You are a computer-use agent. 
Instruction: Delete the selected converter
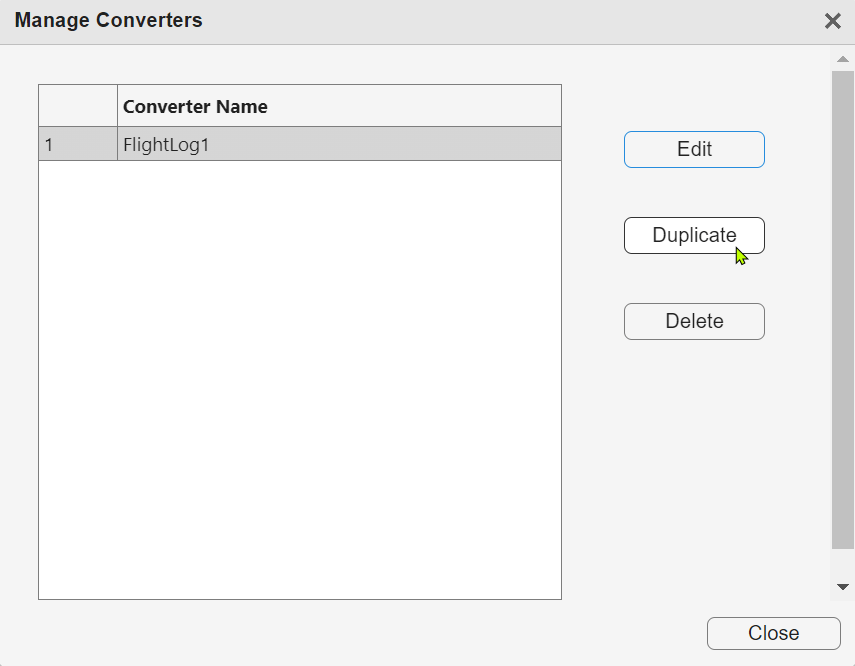point(694,322)
